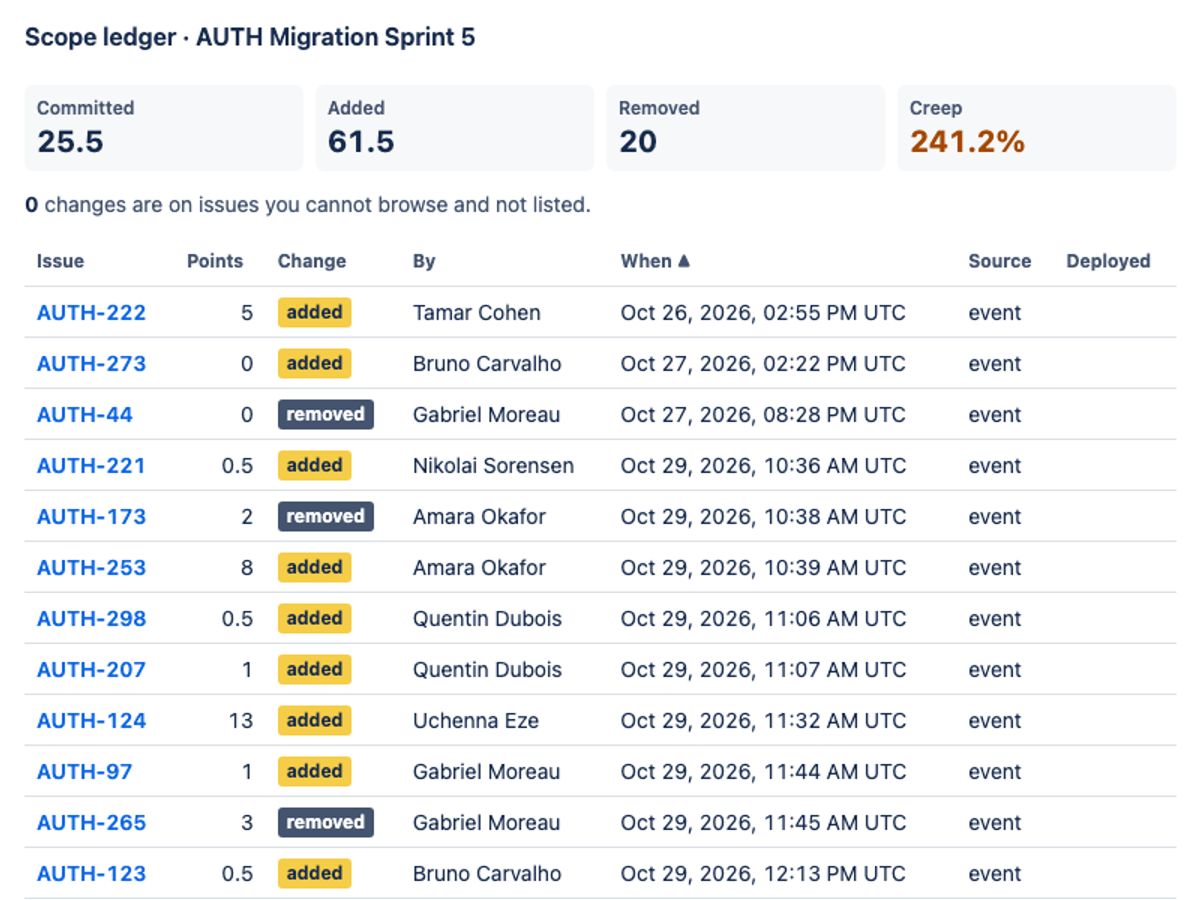Click the Scope ledger AUTH Migration Sprint 5 title

coord(250,38)
